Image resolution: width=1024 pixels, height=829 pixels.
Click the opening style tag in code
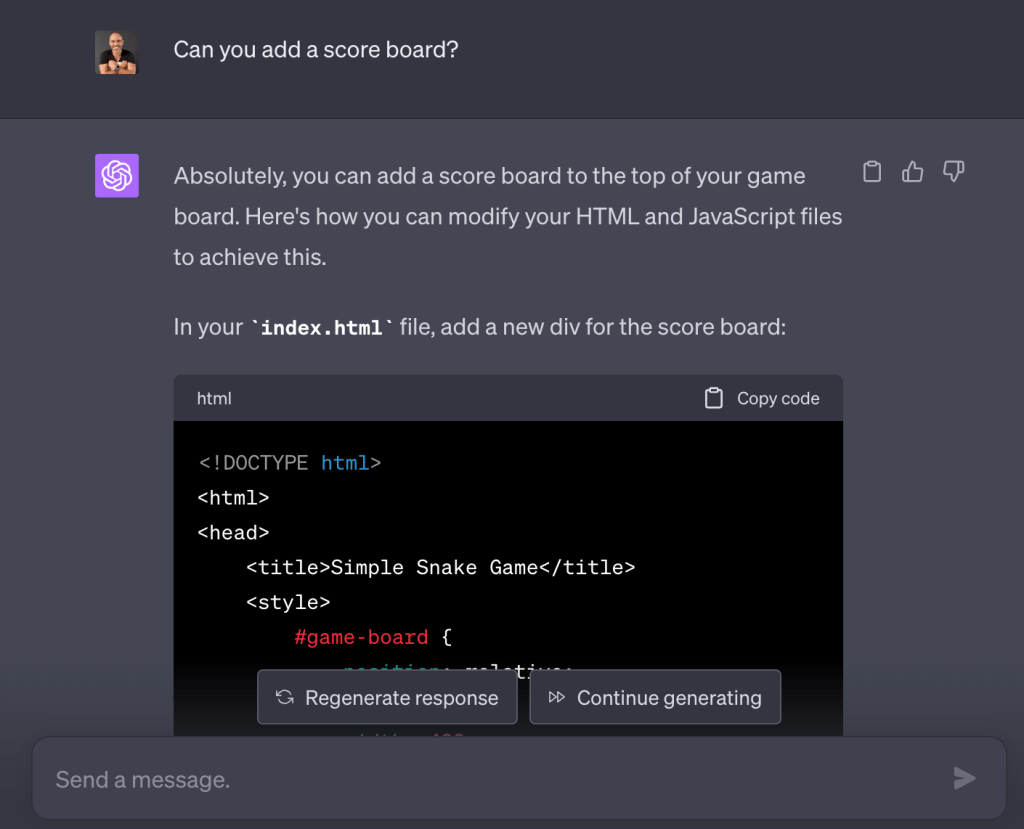(x=288, y=602)
